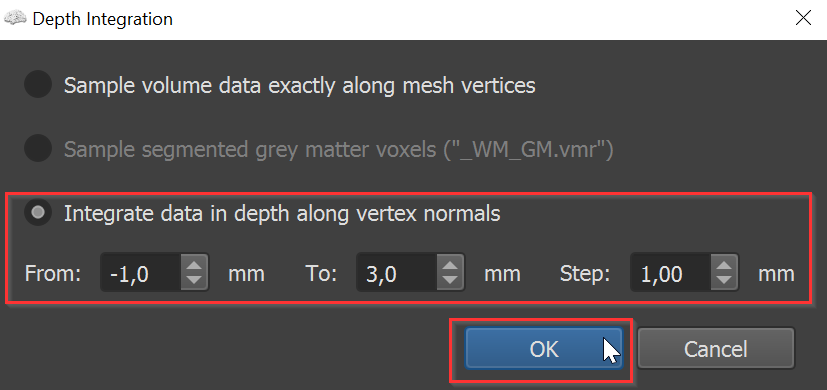Click the Integrate data in depth label text
Screen dimensions: 827x390
282,214
